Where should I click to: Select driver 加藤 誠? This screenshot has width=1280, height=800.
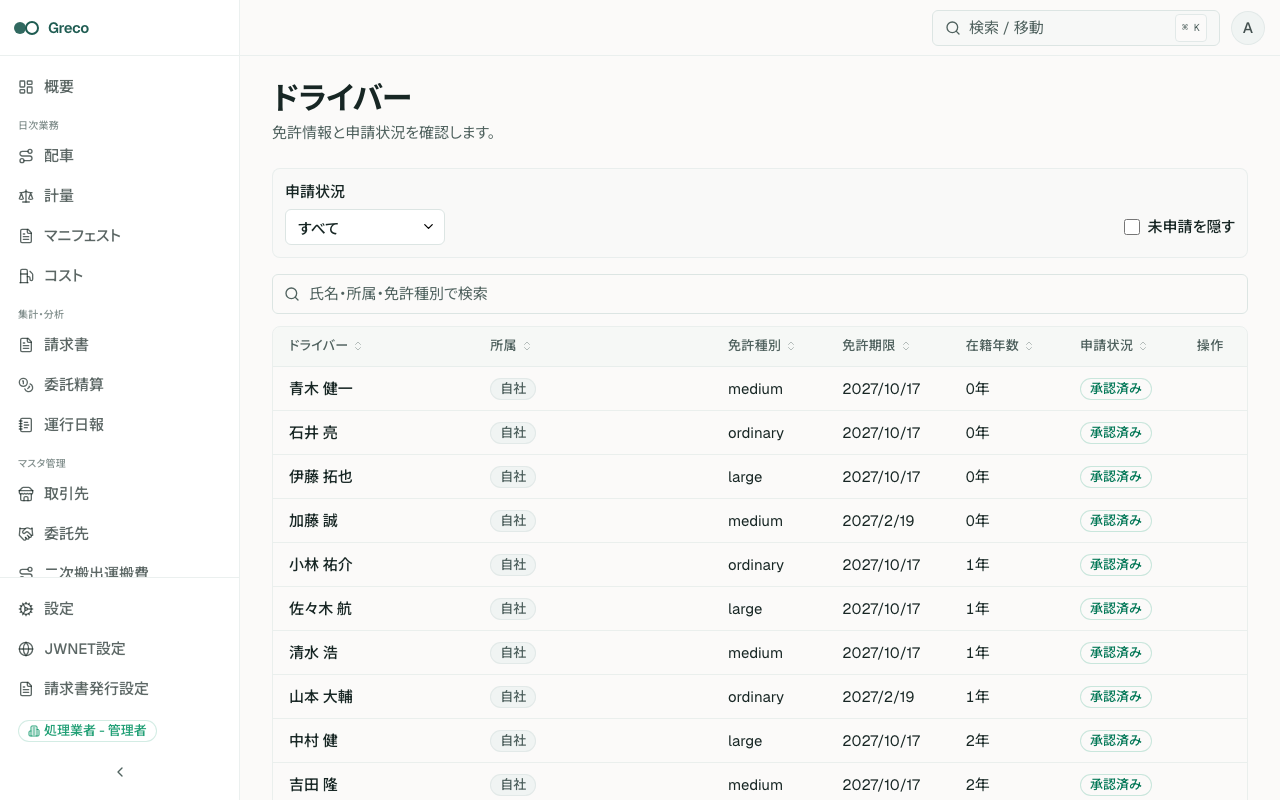[313, 521]
